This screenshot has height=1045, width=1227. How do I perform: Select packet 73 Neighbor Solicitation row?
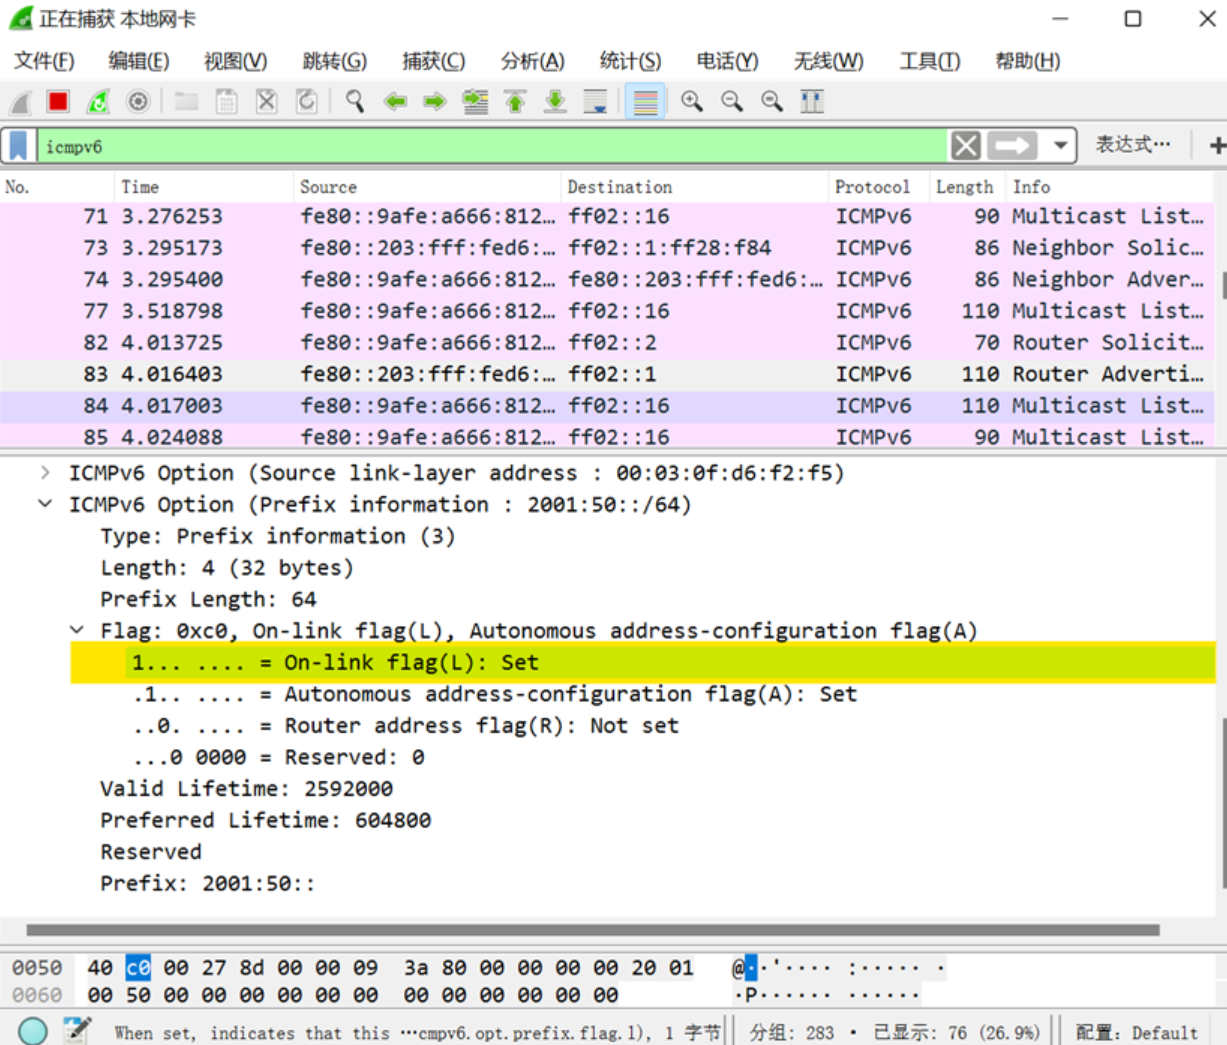coord(607,248)
